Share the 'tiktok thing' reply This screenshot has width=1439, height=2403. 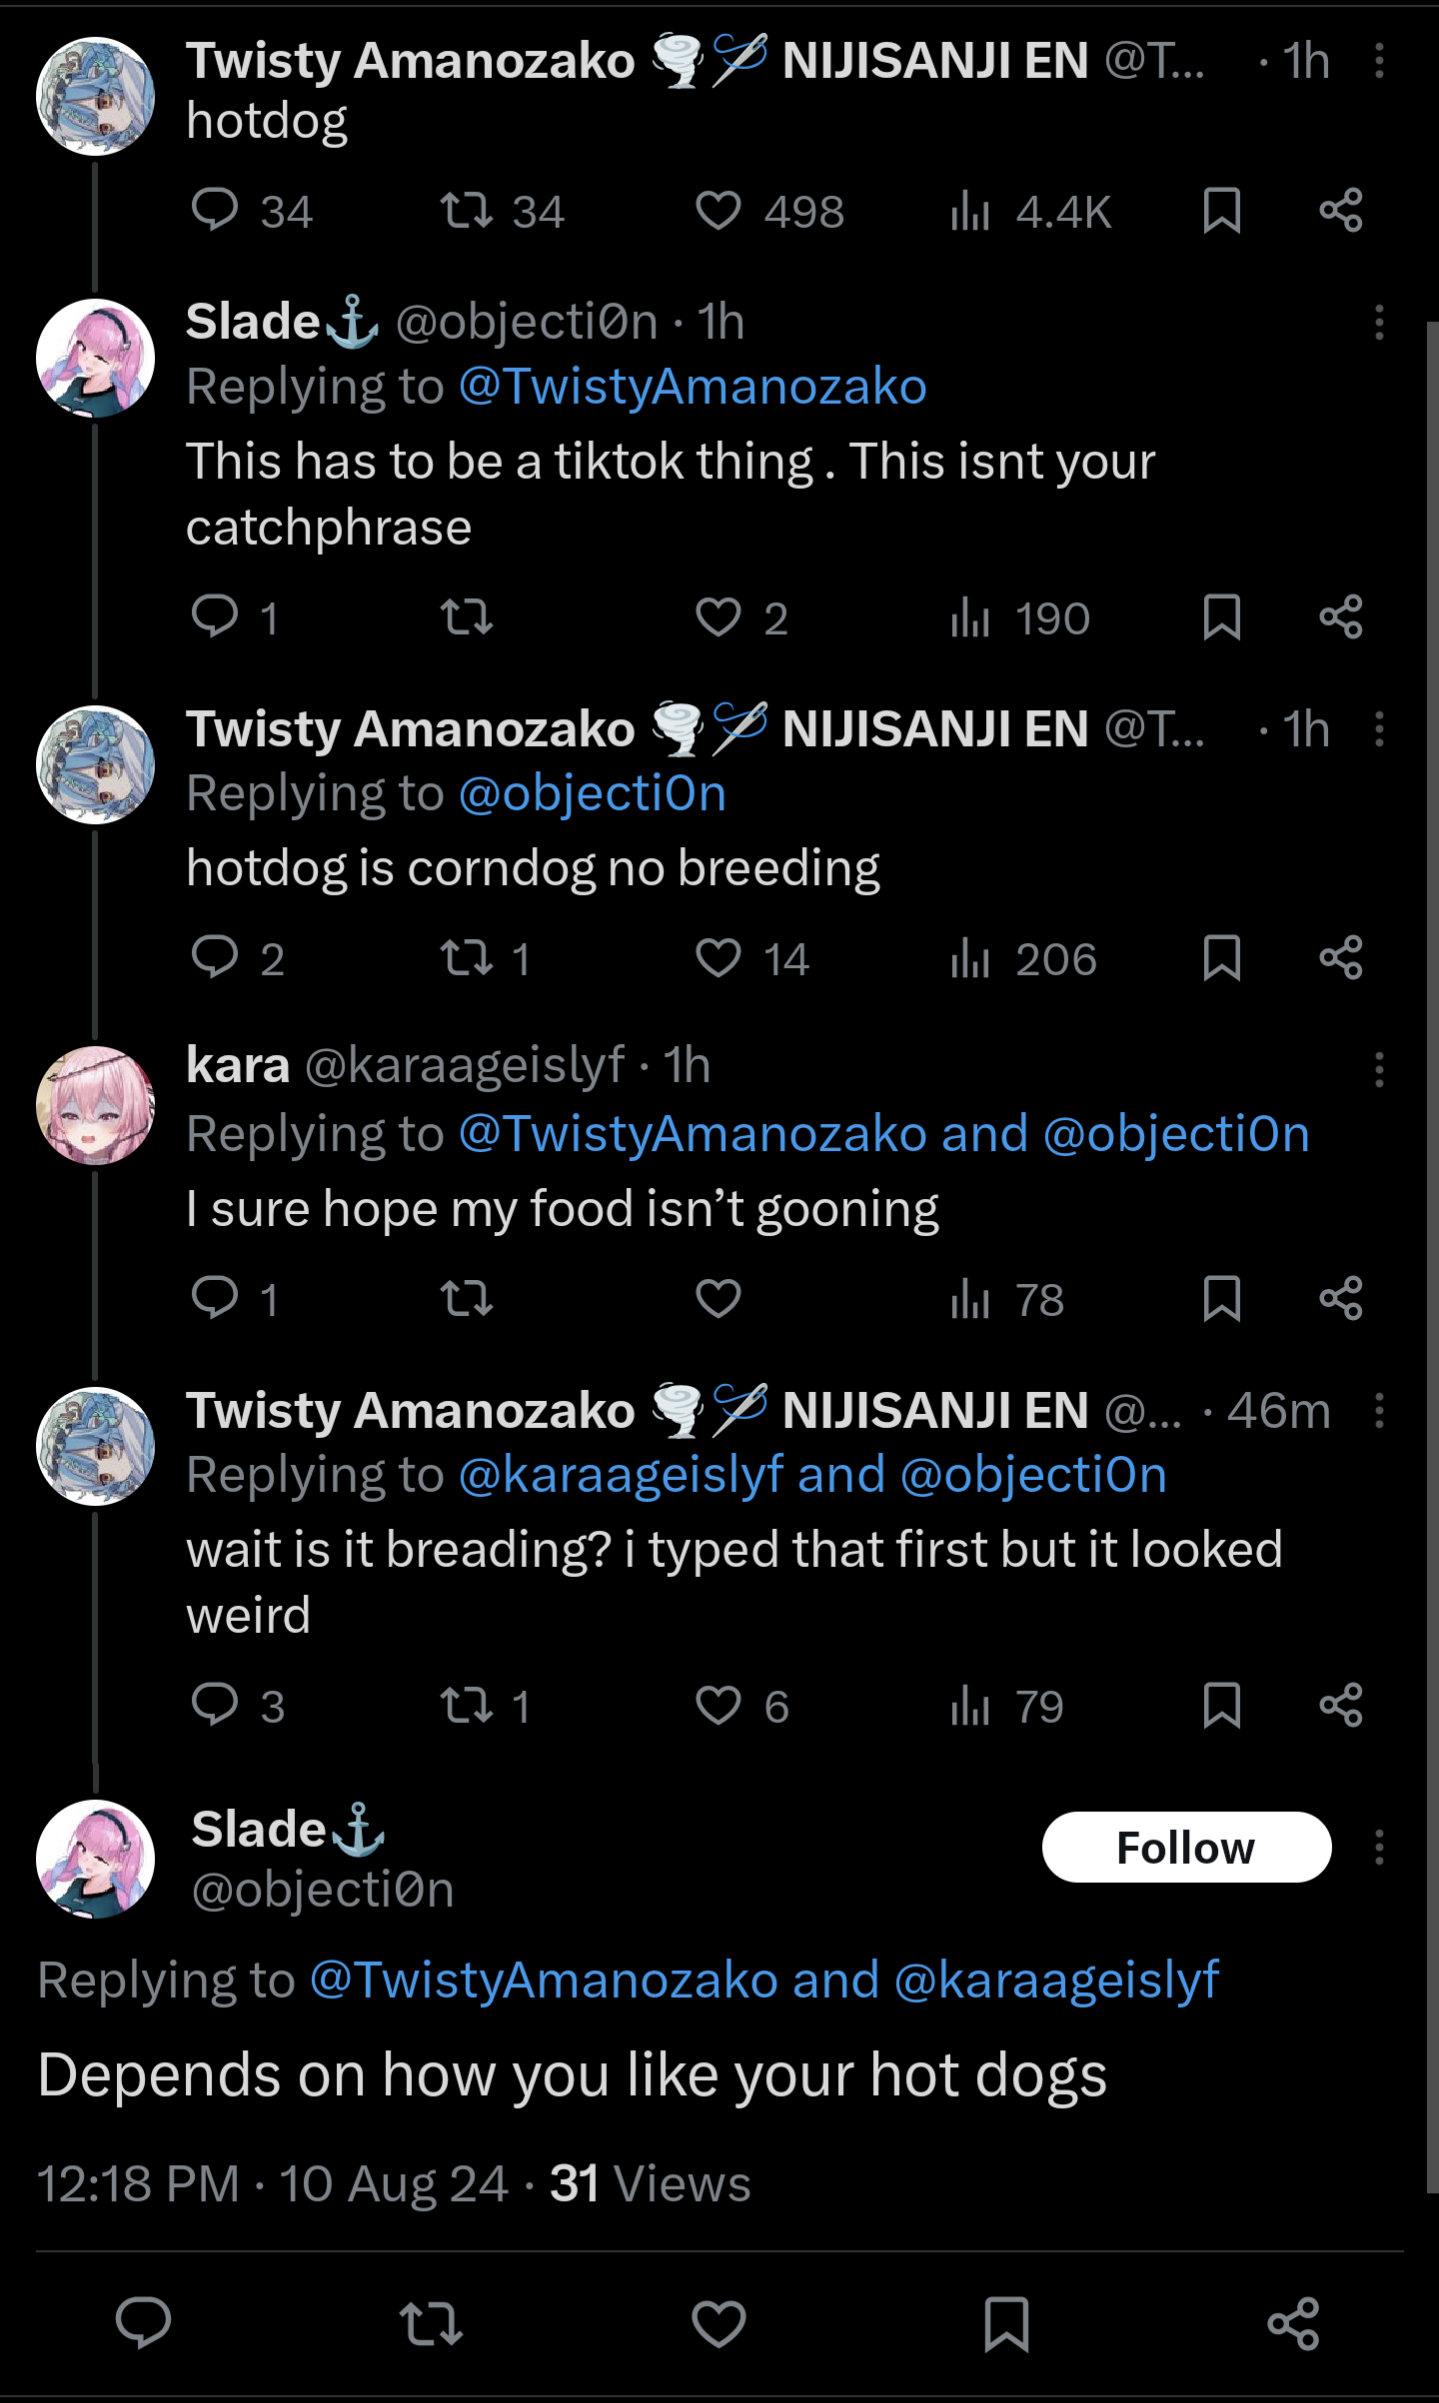point(1340,617)
